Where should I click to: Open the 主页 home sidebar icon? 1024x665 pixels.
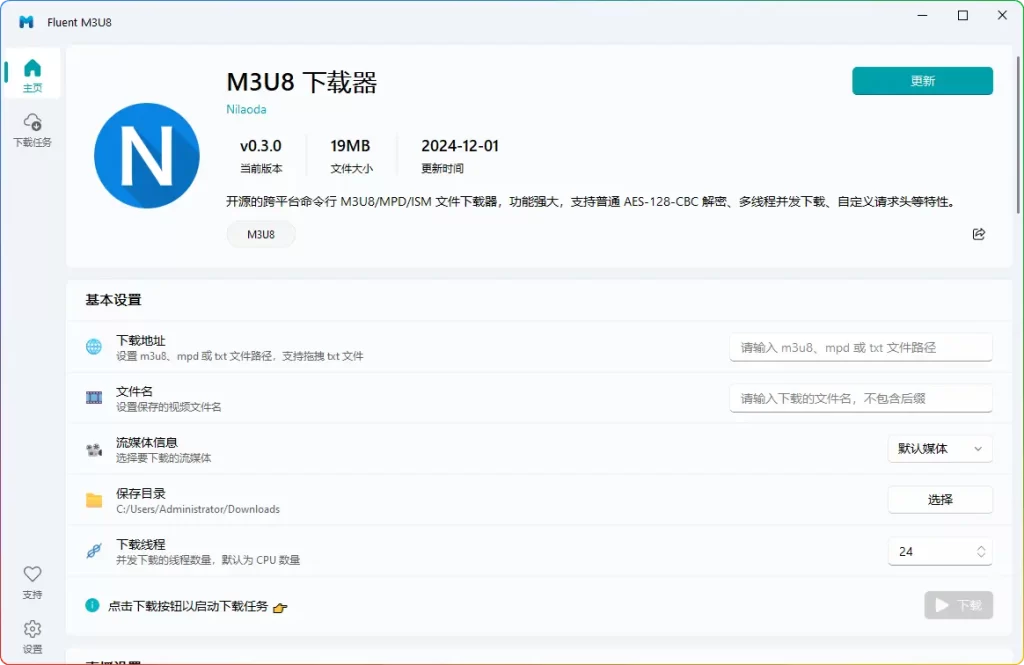pos(32,75)
